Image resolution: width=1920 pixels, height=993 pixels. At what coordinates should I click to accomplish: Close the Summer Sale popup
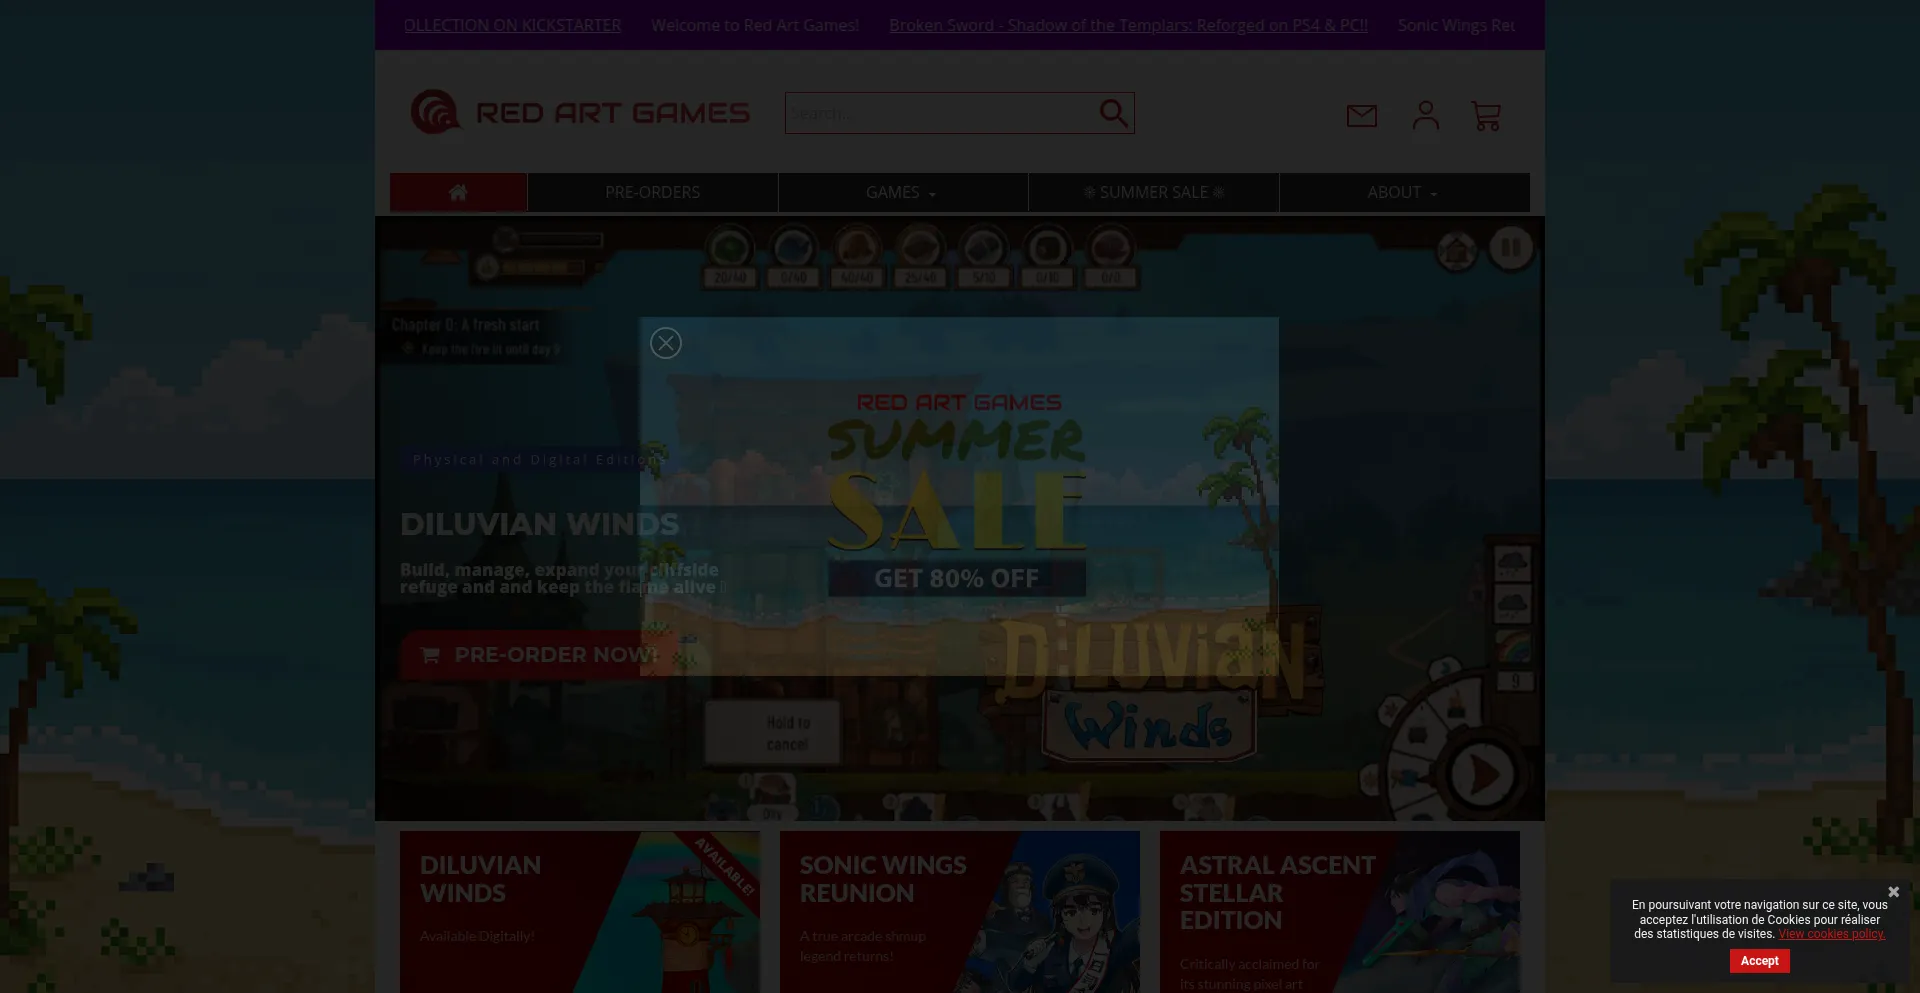[x=665, y=343]
